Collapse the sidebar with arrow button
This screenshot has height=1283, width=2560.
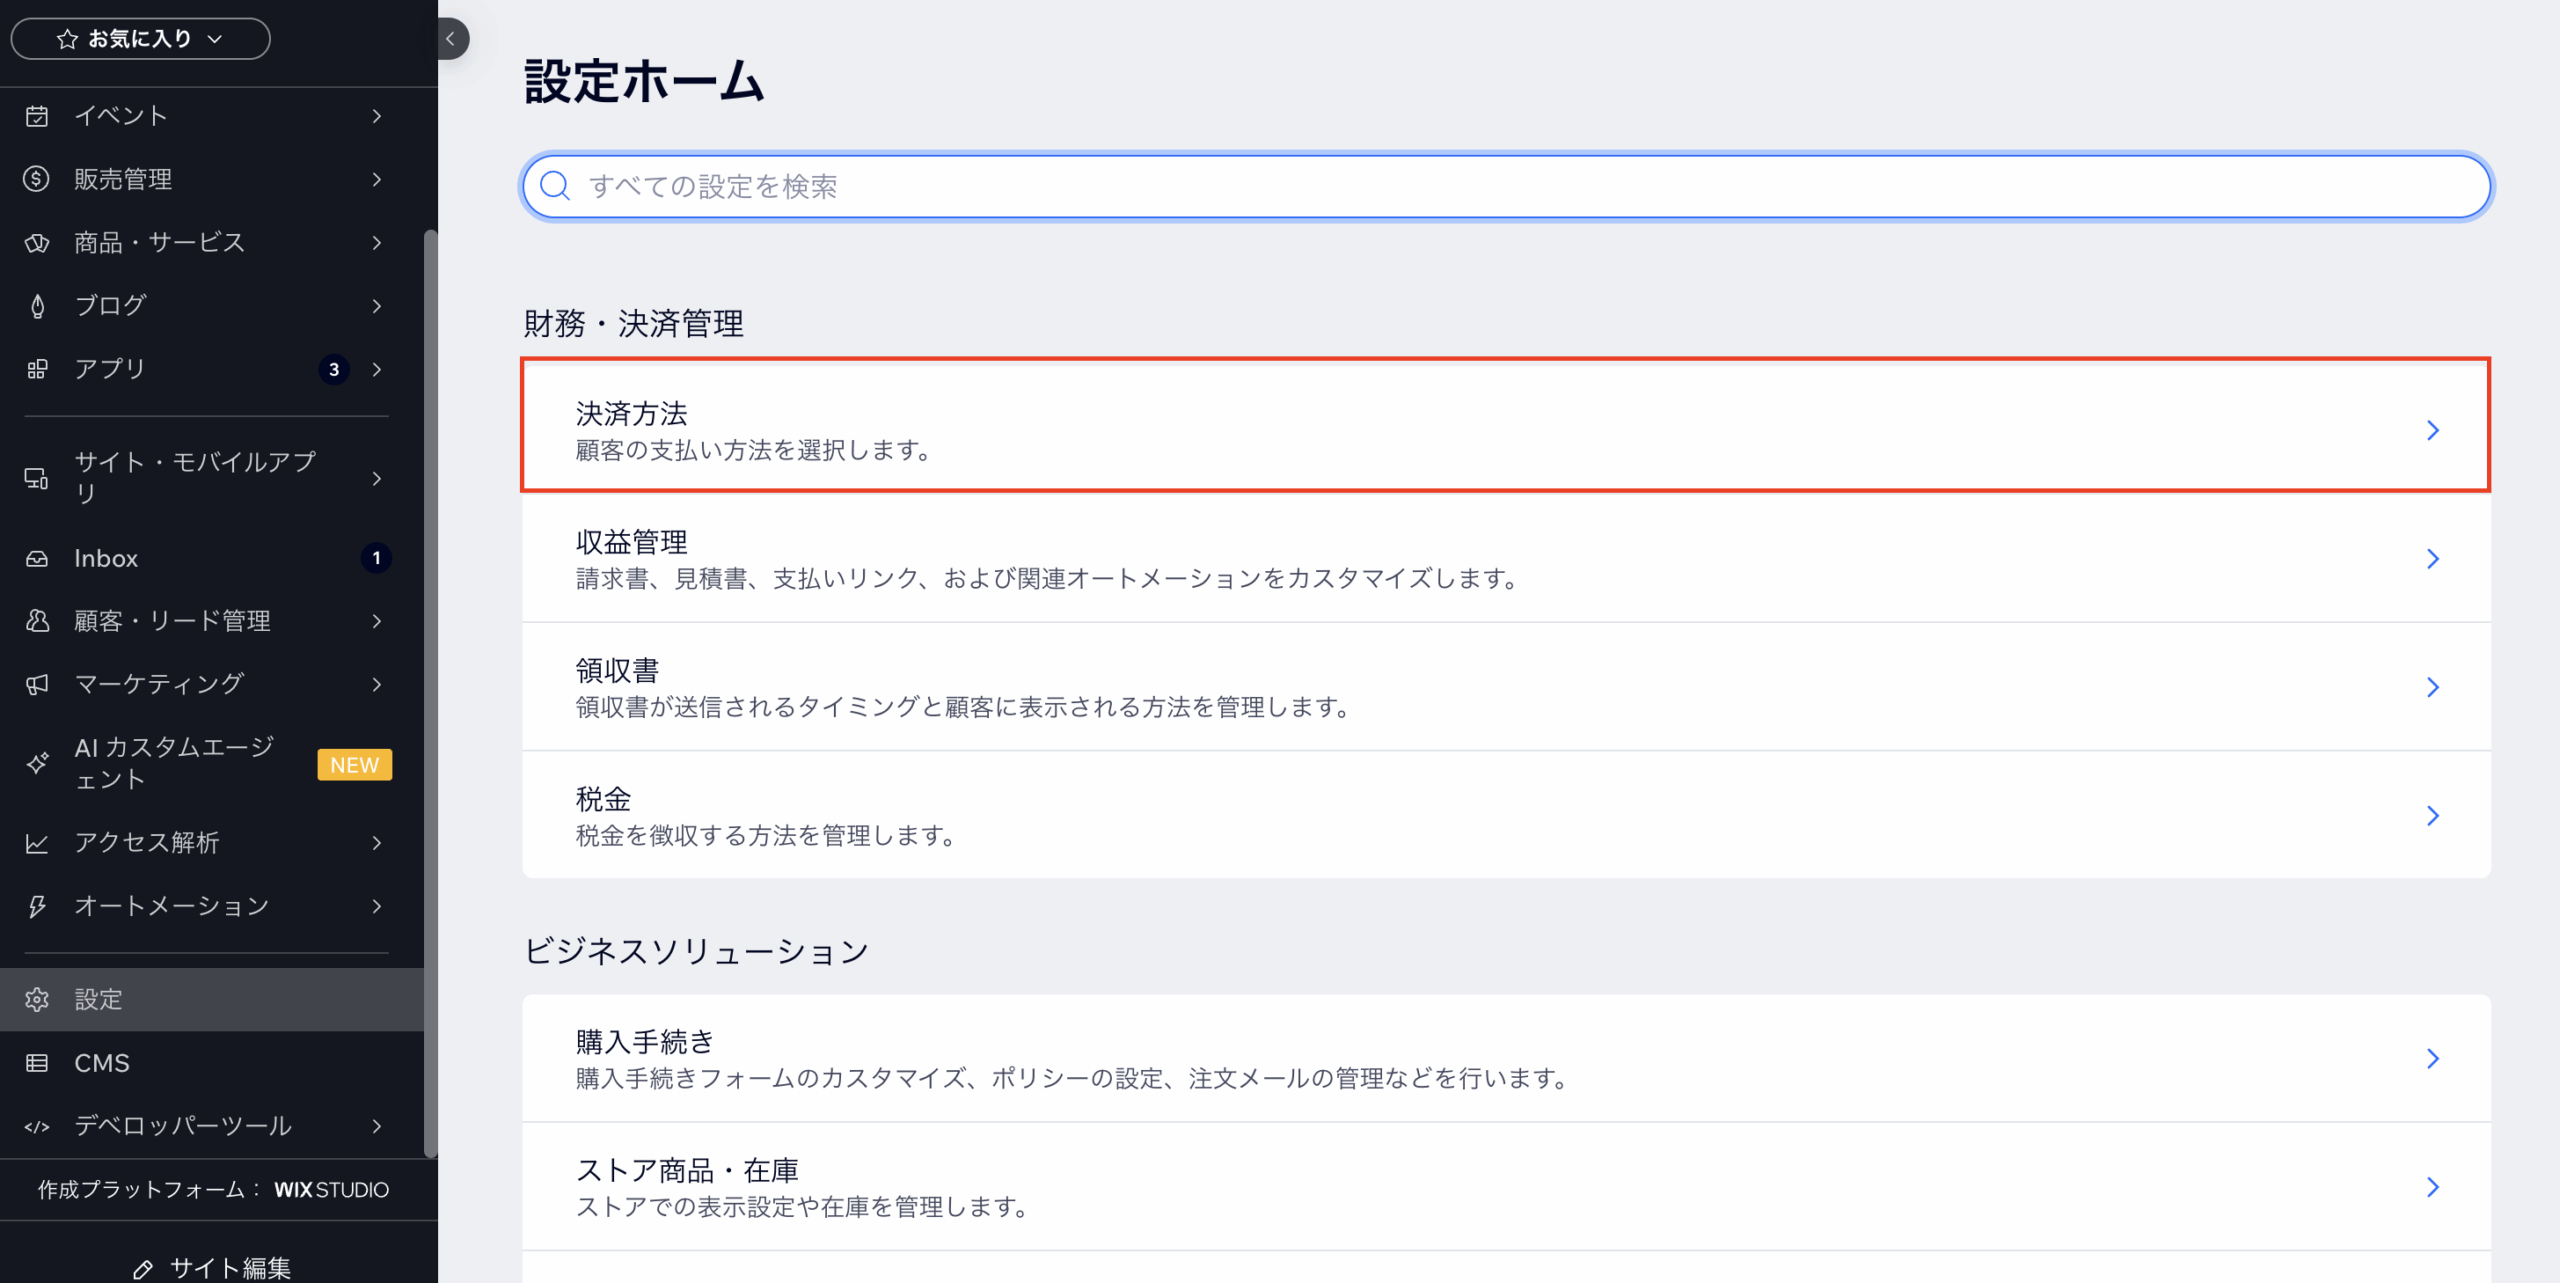point(451,39)
